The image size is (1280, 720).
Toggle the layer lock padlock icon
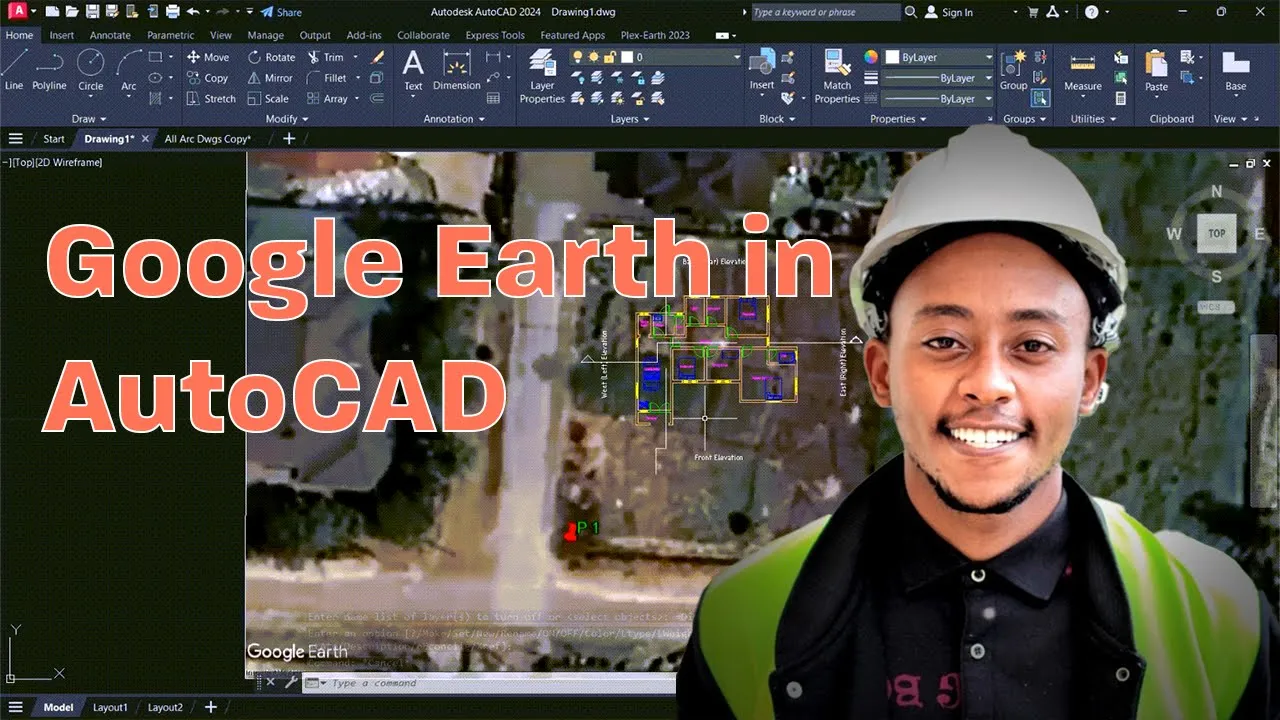click(611, 57)
